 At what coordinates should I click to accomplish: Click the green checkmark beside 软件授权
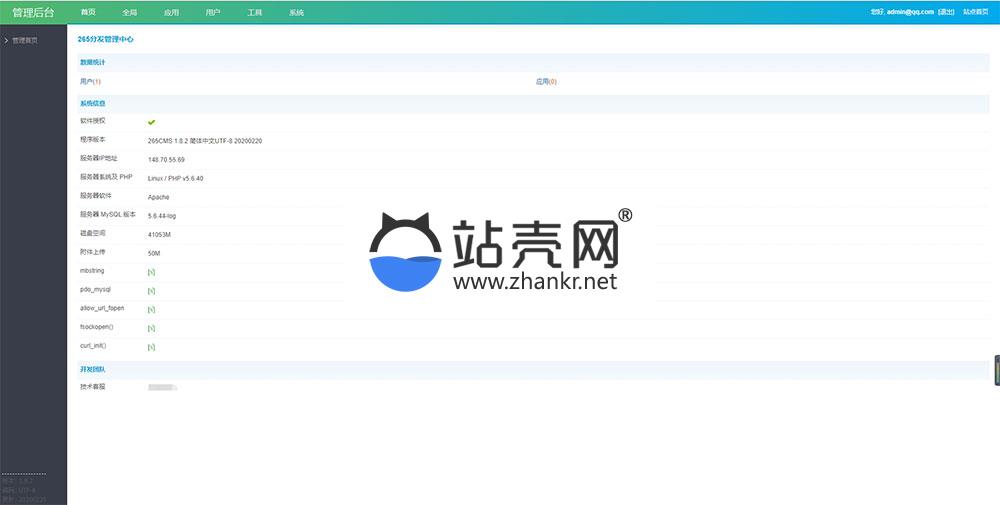point(151,122)
